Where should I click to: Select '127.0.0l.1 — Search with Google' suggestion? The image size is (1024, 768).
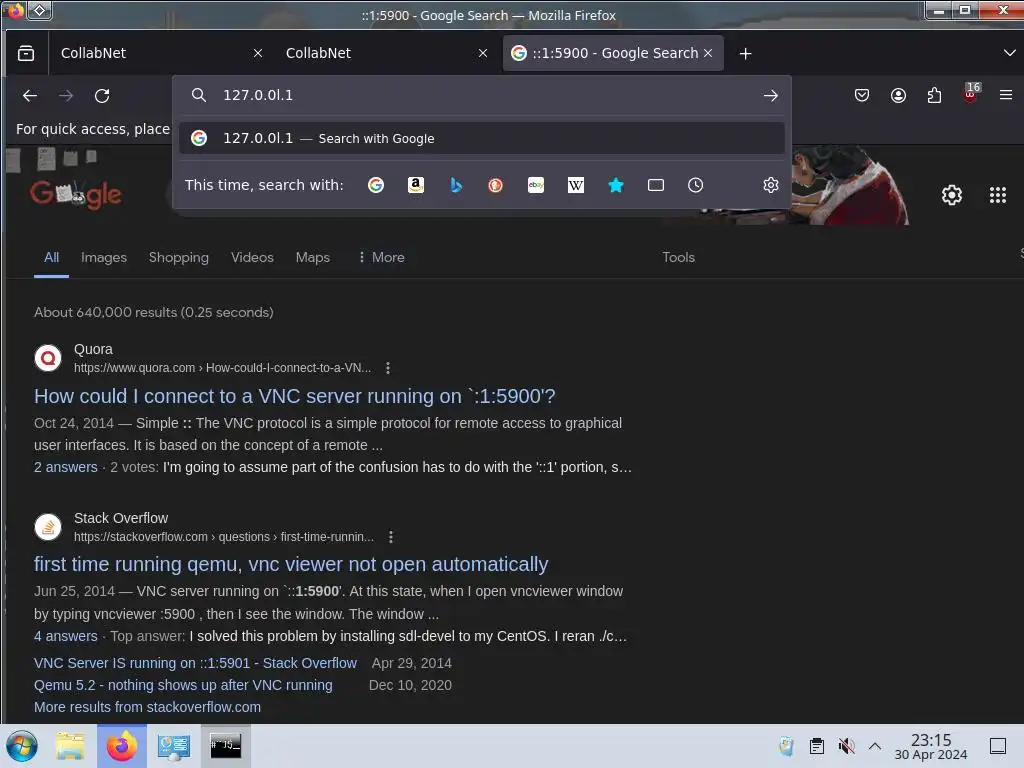tap(482, 138)
